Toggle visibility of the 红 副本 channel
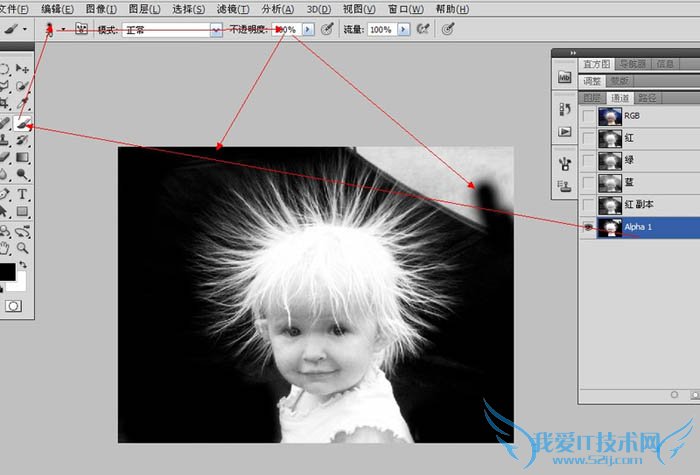The width and height of the screenshot is (700, 475). (587, 205)
